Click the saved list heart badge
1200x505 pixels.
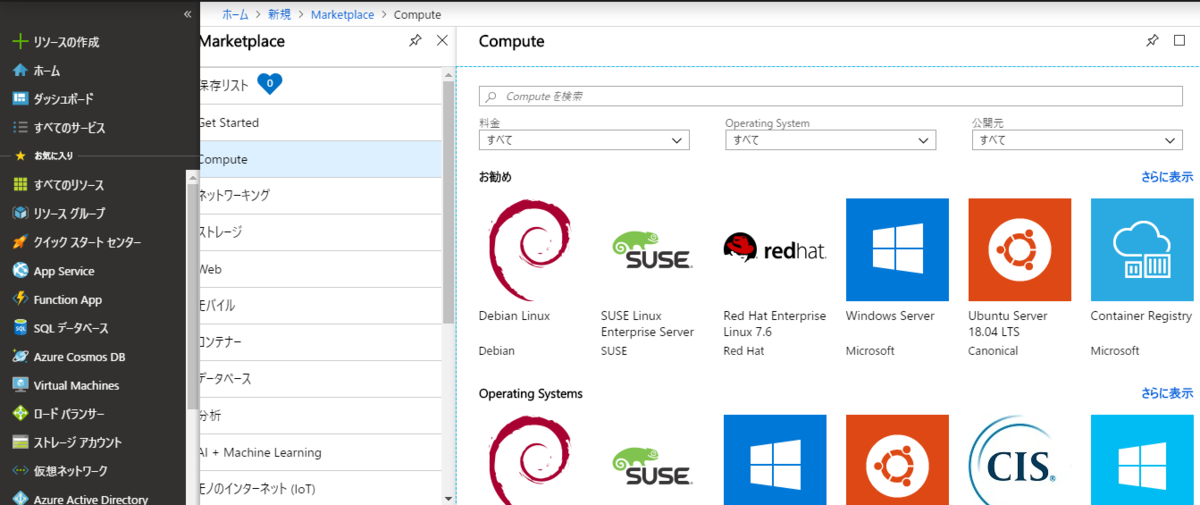(x=270, y=85)
